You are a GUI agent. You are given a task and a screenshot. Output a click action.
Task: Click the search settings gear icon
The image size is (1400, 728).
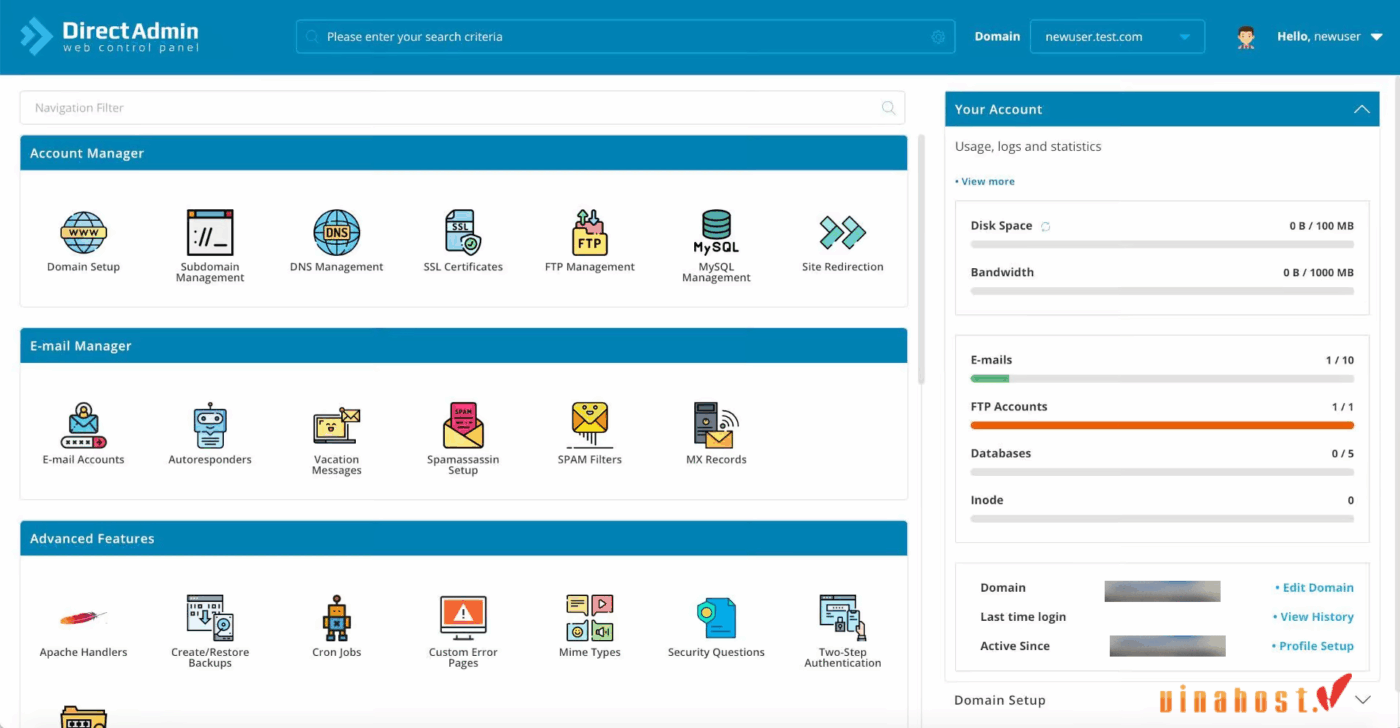tap(938, 37)
